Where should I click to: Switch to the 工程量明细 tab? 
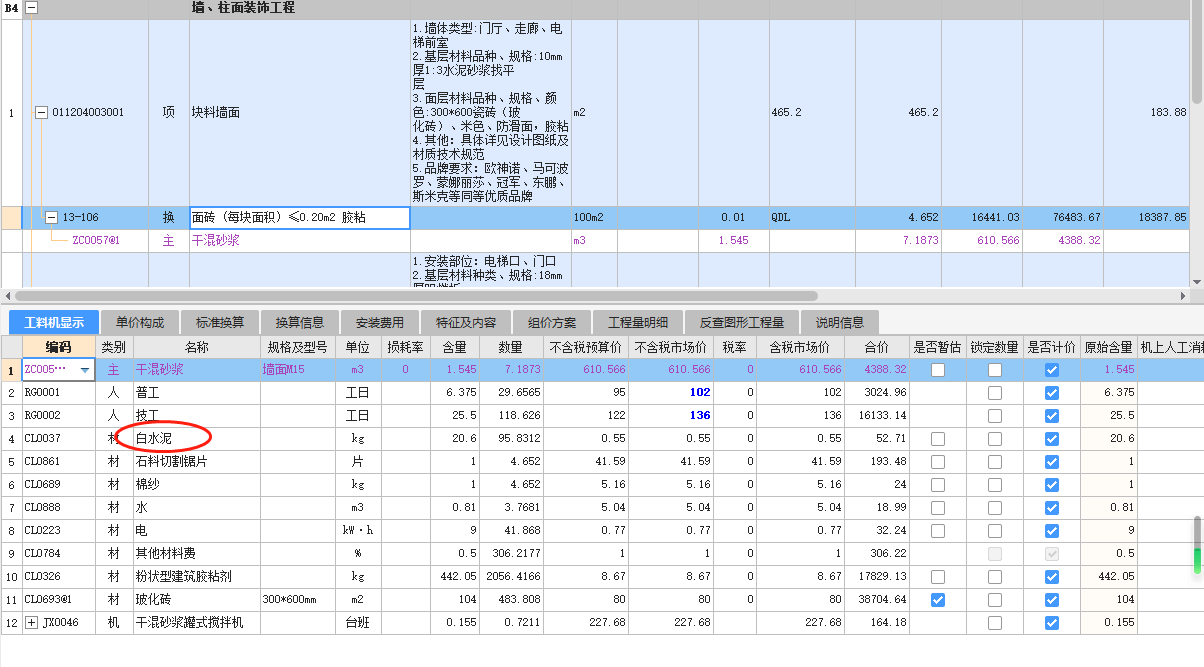636,322
